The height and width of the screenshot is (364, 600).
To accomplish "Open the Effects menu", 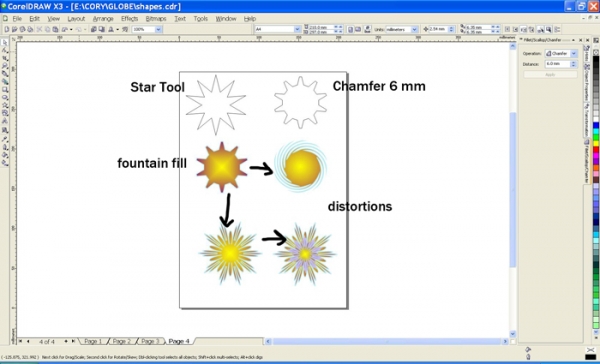I will coord(129,18).
